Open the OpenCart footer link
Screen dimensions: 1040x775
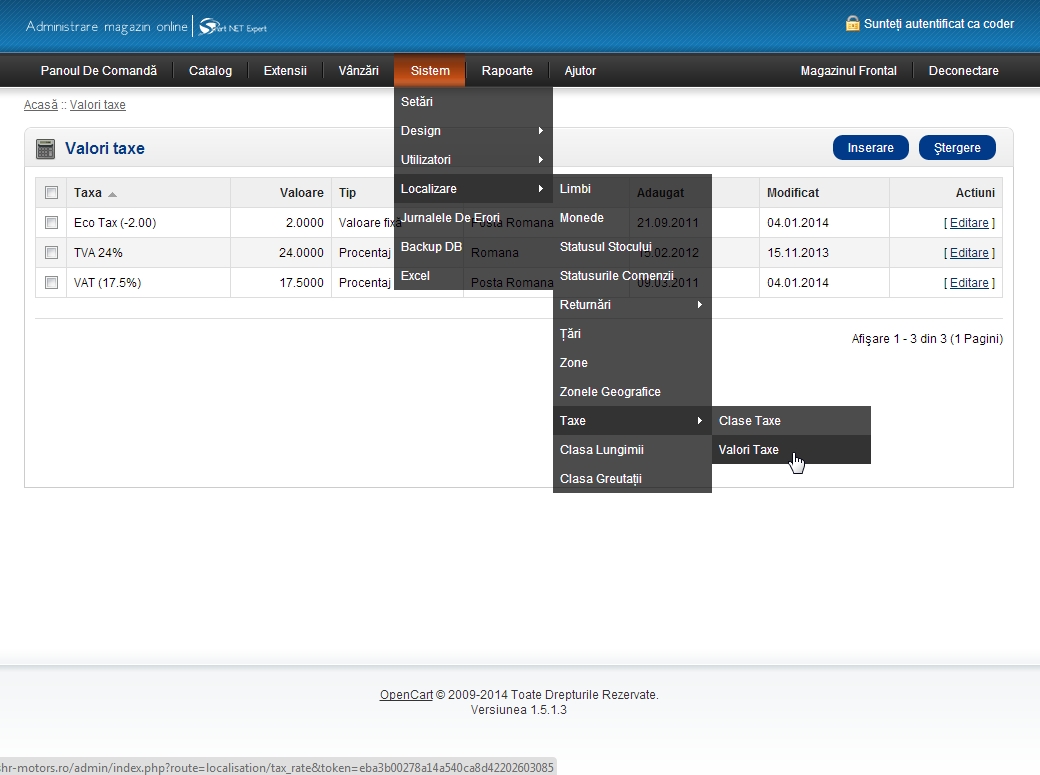coord(405,695)
